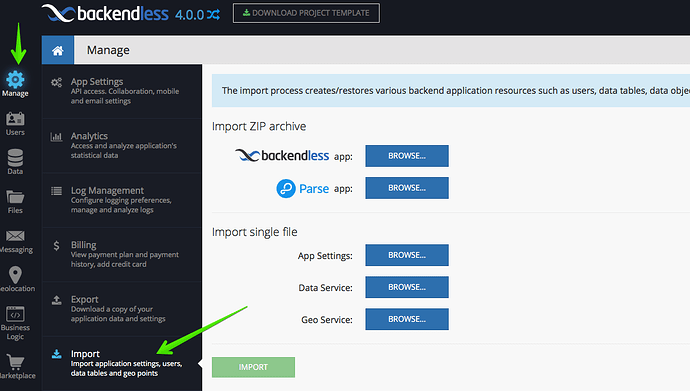Screen dimensions: 690x391
Task: Open the Data database icon
Action: 15,157
